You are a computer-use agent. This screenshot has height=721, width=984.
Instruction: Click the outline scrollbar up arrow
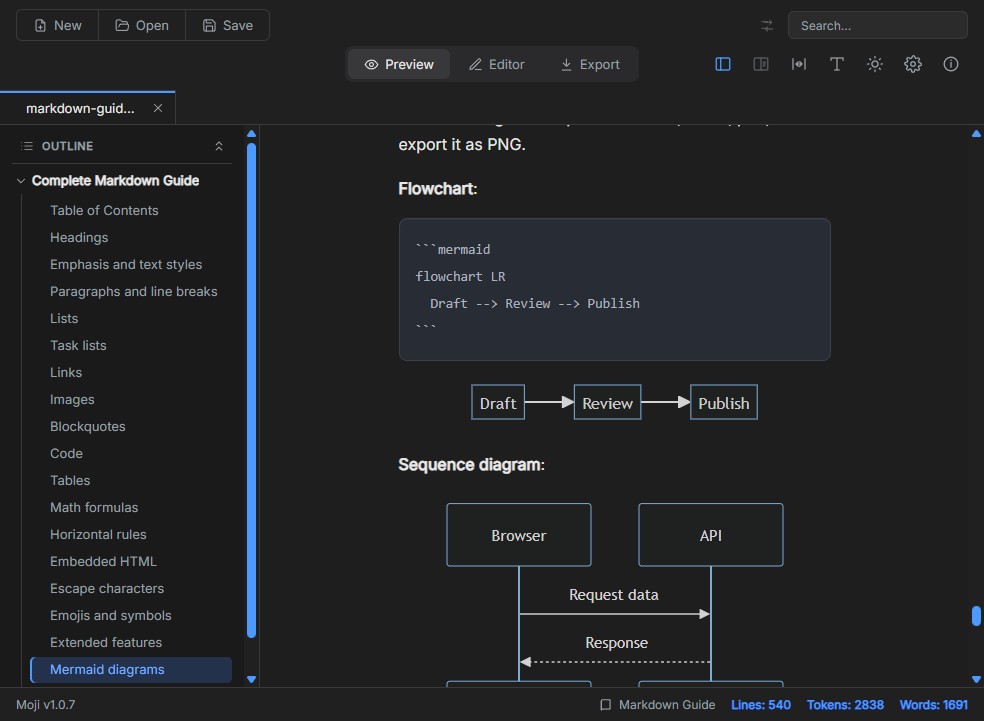[252, 134]
